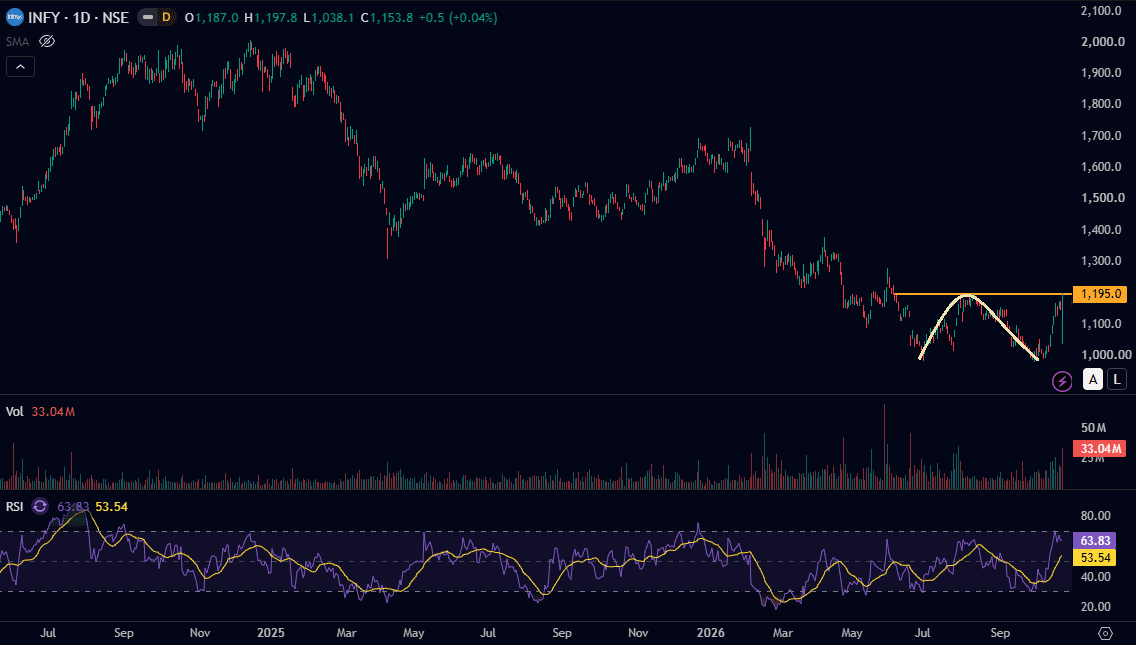The width and height of the screenshot is (1136, 645).
Task: Click the yellow 53.54 RSI axis tag
Action: 1095,558
